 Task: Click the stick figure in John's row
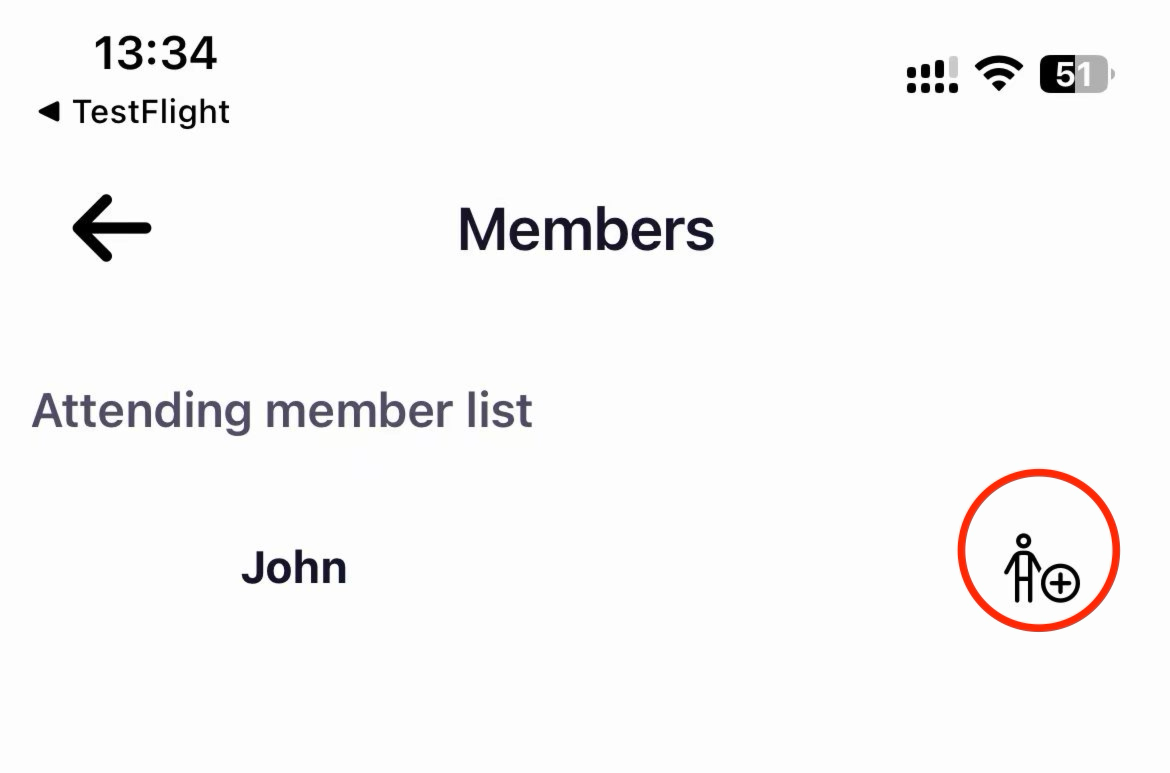pyautogui.click(x=1022, y=568)
